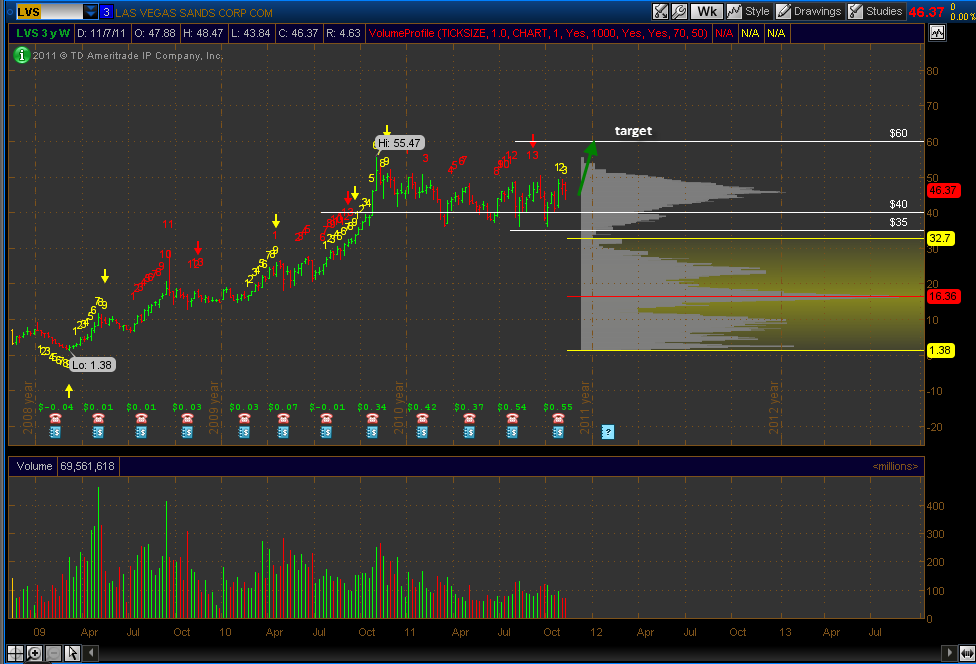This screenshot has width=976, height=664.
Task: Select the crosshair grid tool icon
Action: tap(16, 653)
